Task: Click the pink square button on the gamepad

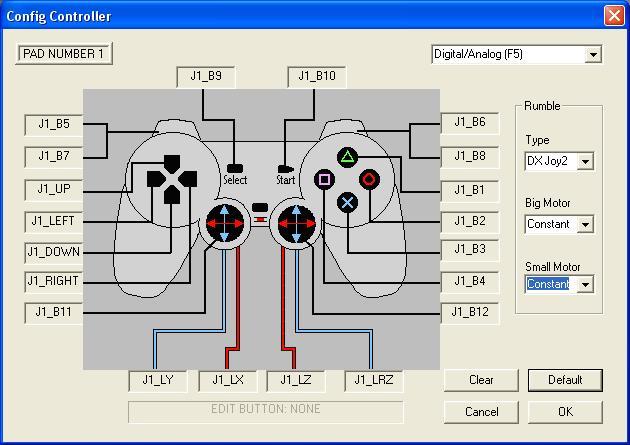Action: [324, 179]
